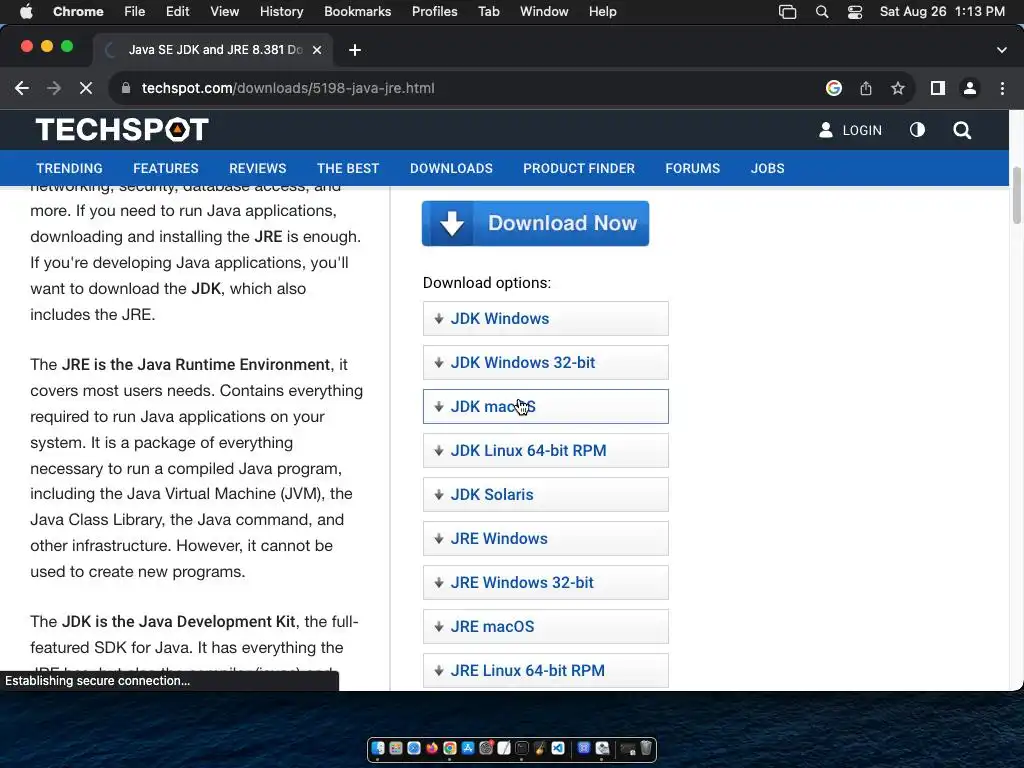
Task: Click the Google icon in address bar
Action: 833,88
